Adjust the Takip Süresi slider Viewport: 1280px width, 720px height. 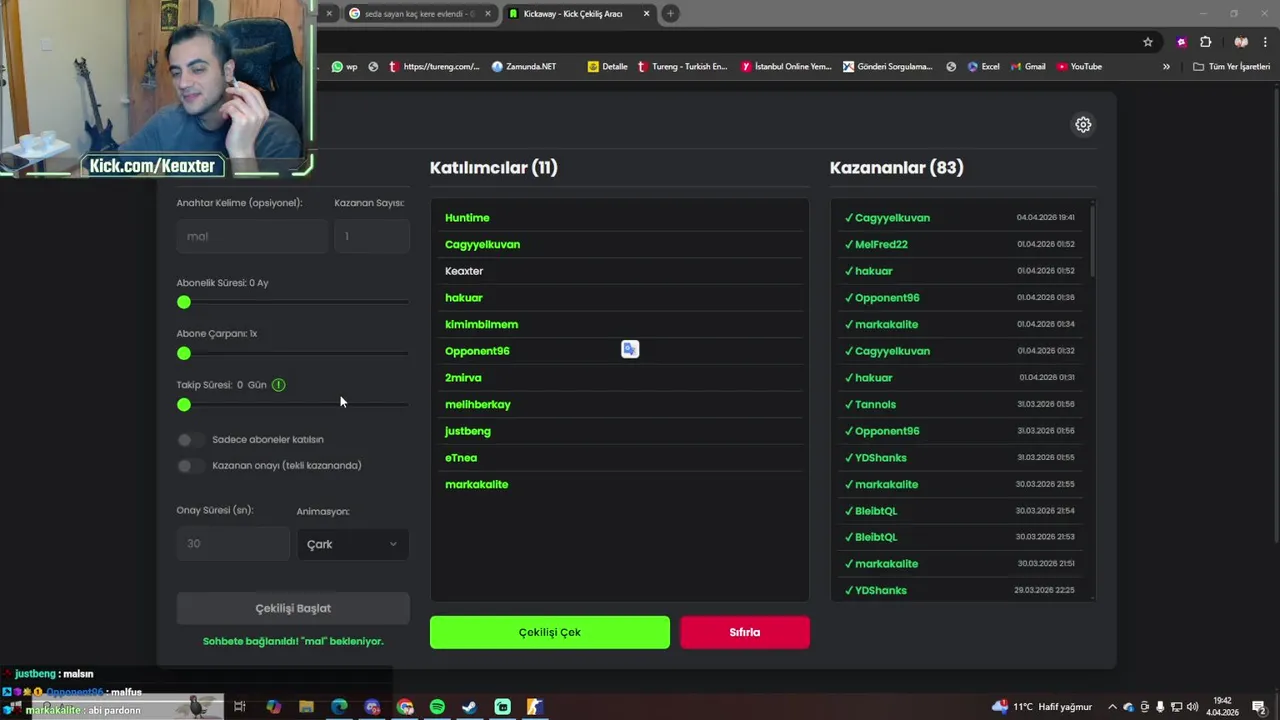coord(292,405)
